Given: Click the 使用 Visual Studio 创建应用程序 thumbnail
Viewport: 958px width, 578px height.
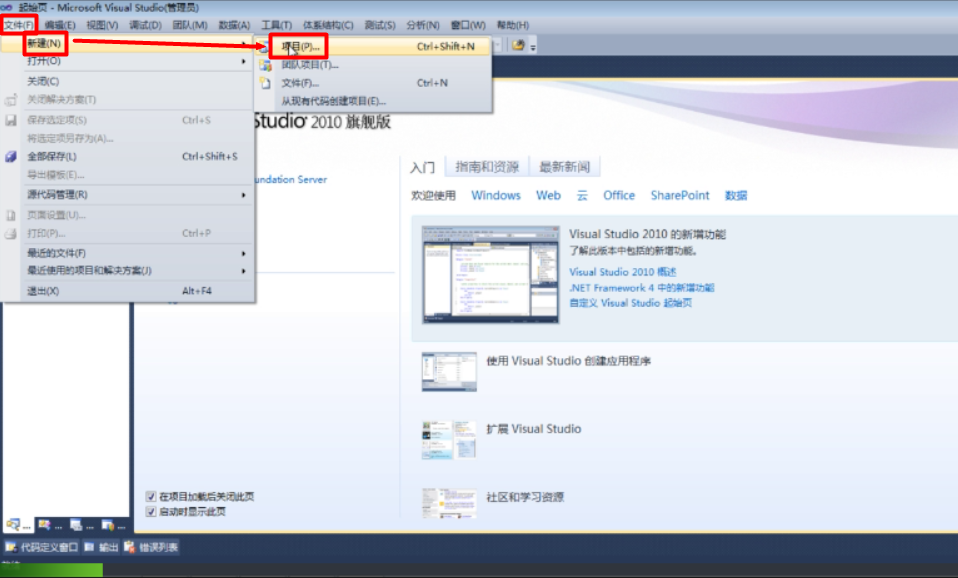Looking at the screenshot, I should click(x=449, y=371).
